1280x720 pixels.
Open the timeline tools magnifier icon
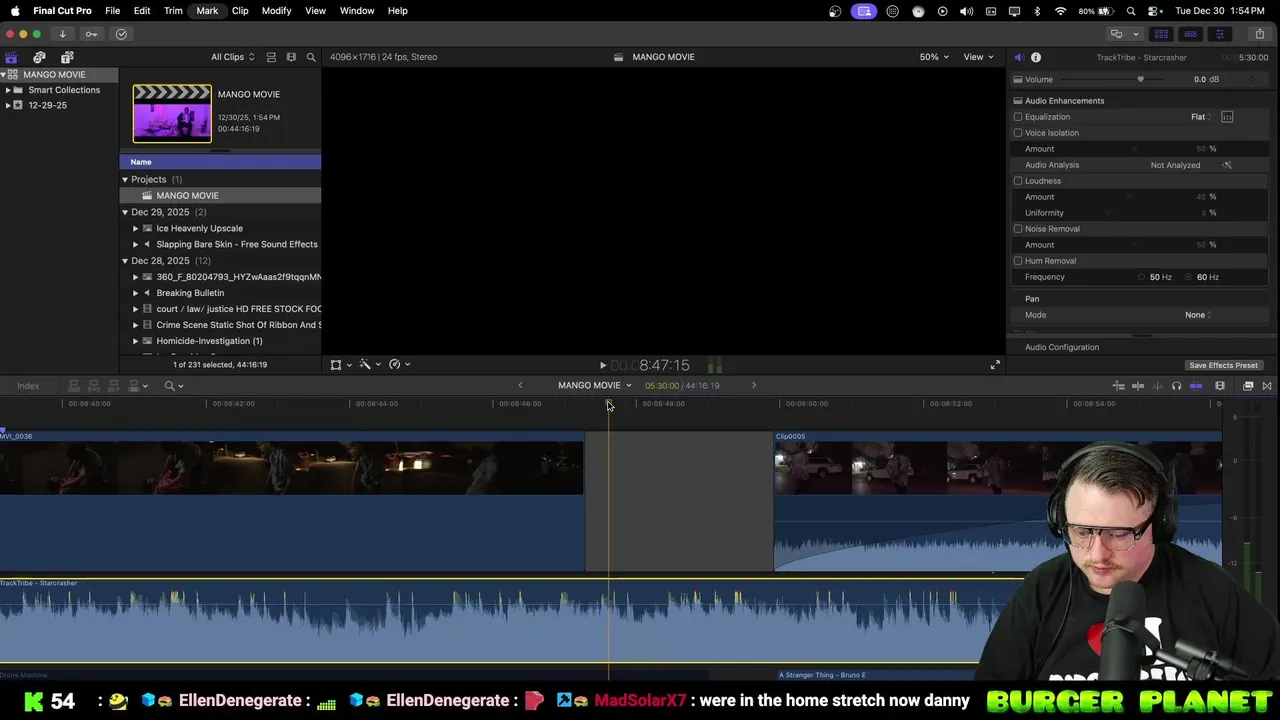pyautogui.click(x=173, y=386)
